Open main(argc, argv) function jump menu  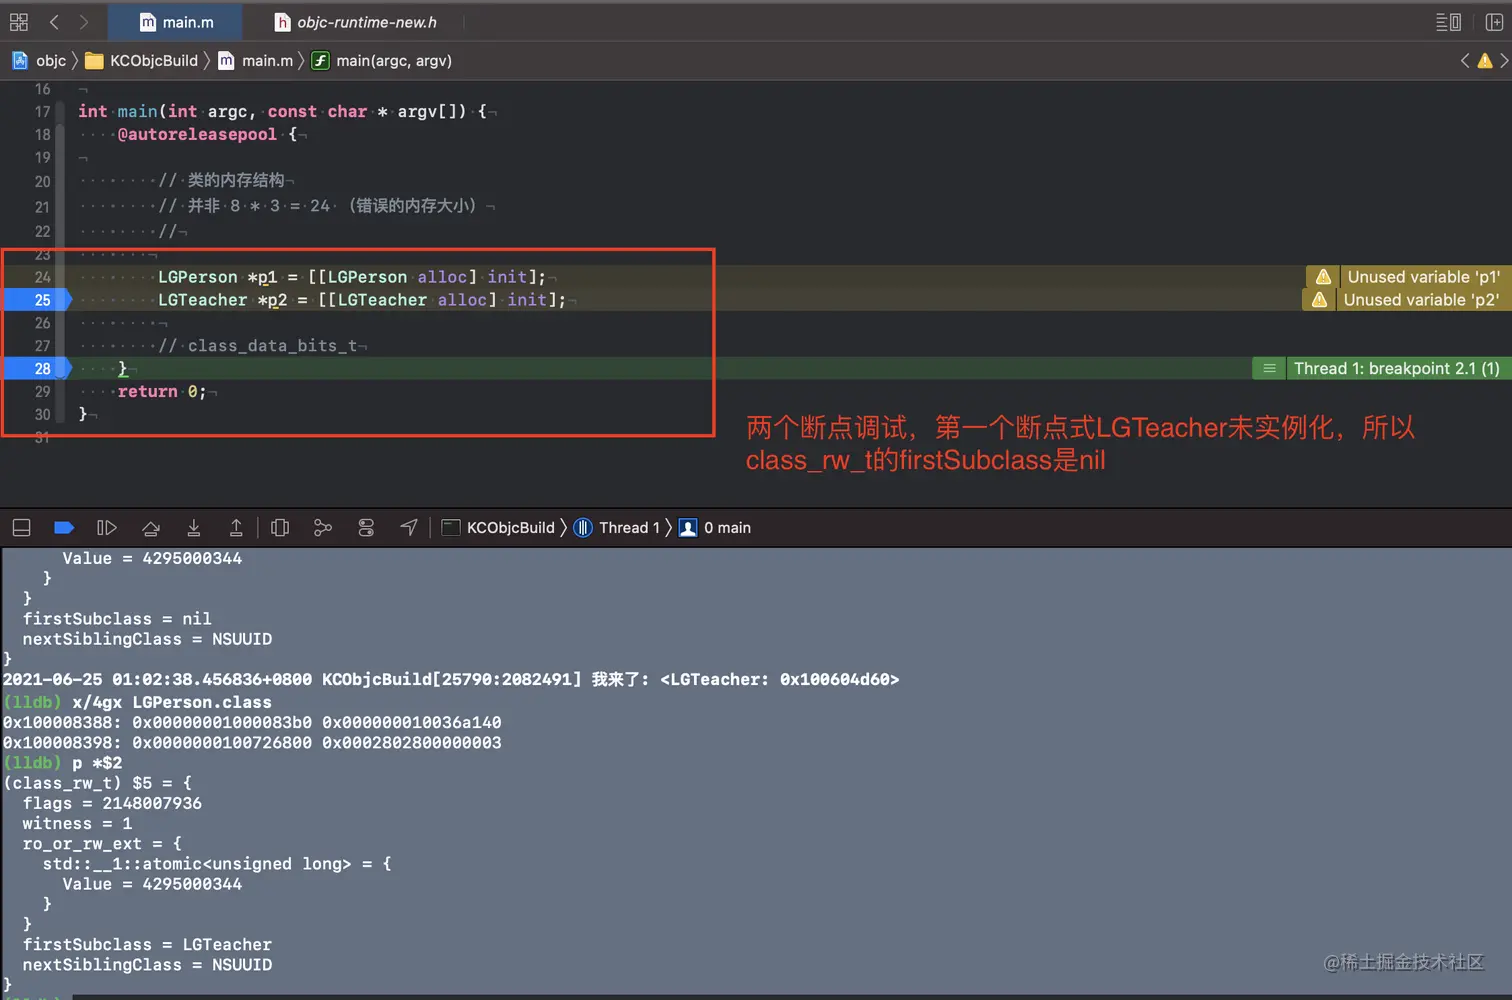click(382, 60)
